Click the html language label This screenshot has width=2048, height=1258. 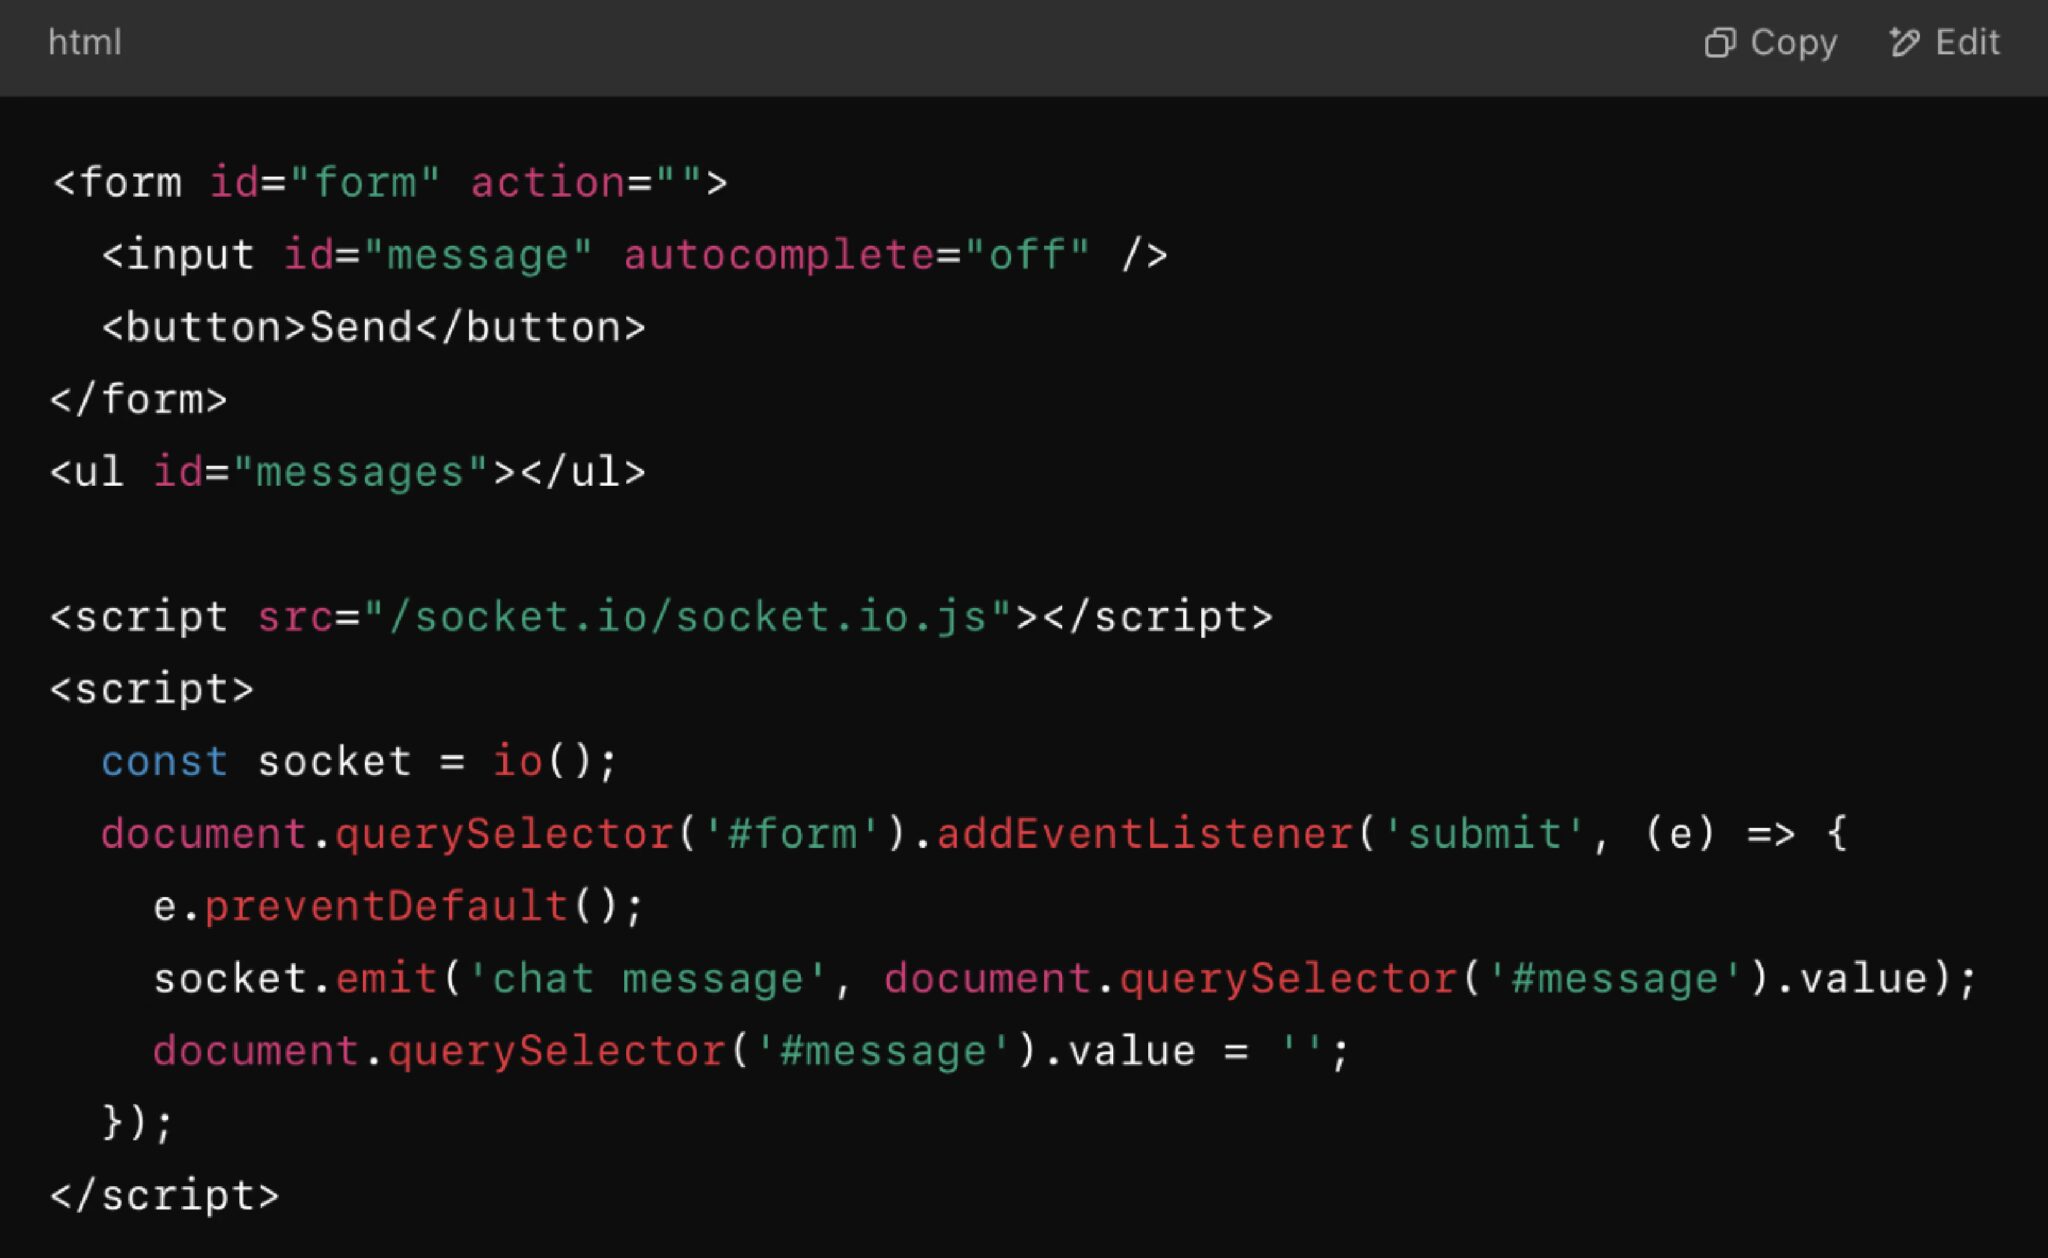pyautogui.click(x=86, y=42)
